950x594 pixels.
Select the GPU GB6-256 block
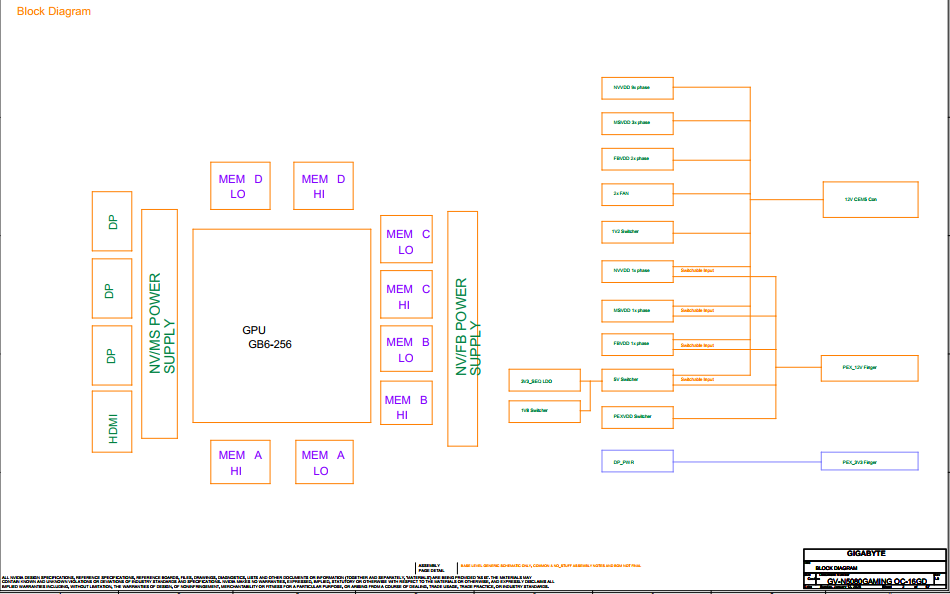(x=282, y=325)
